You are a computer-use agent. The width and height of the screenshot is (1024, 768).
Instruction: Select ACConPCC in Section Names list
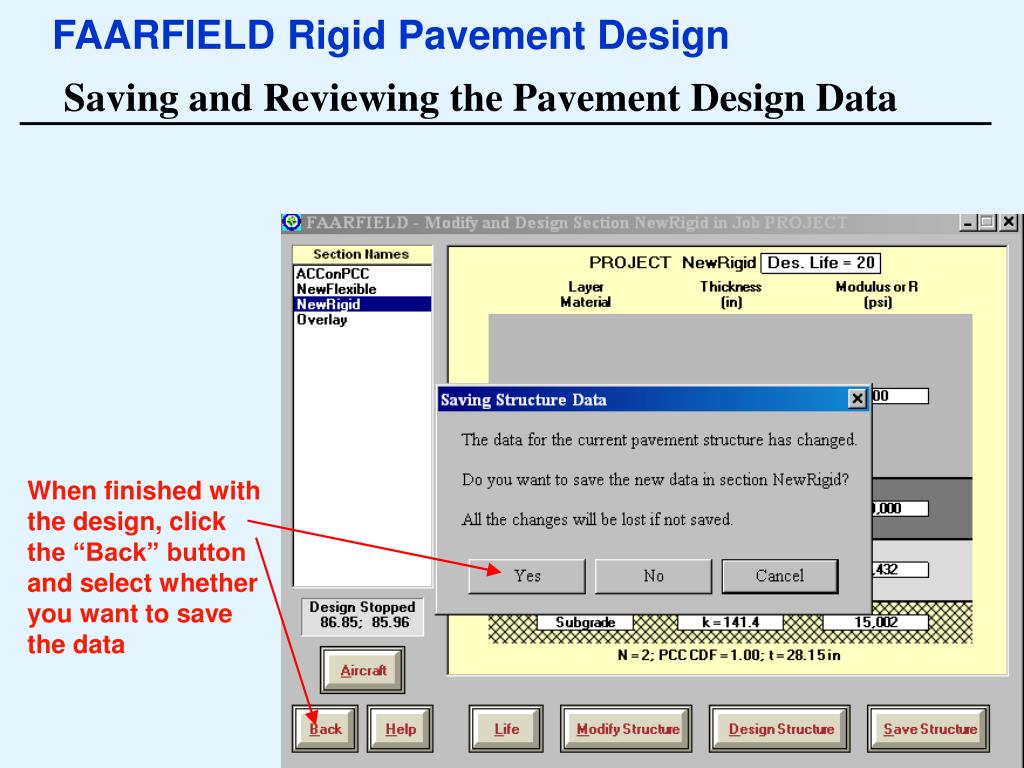coord(362,274)
